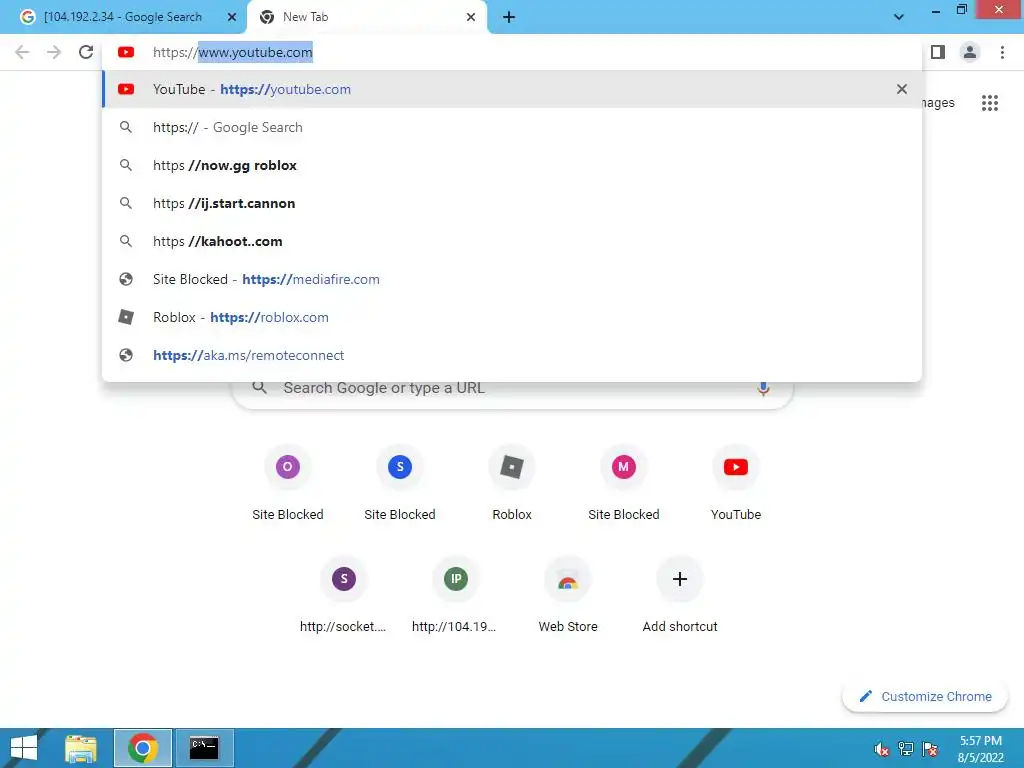Open Customize Chrome button
The width and height of the screenshot is (1024, 768).
coord(925,696)
